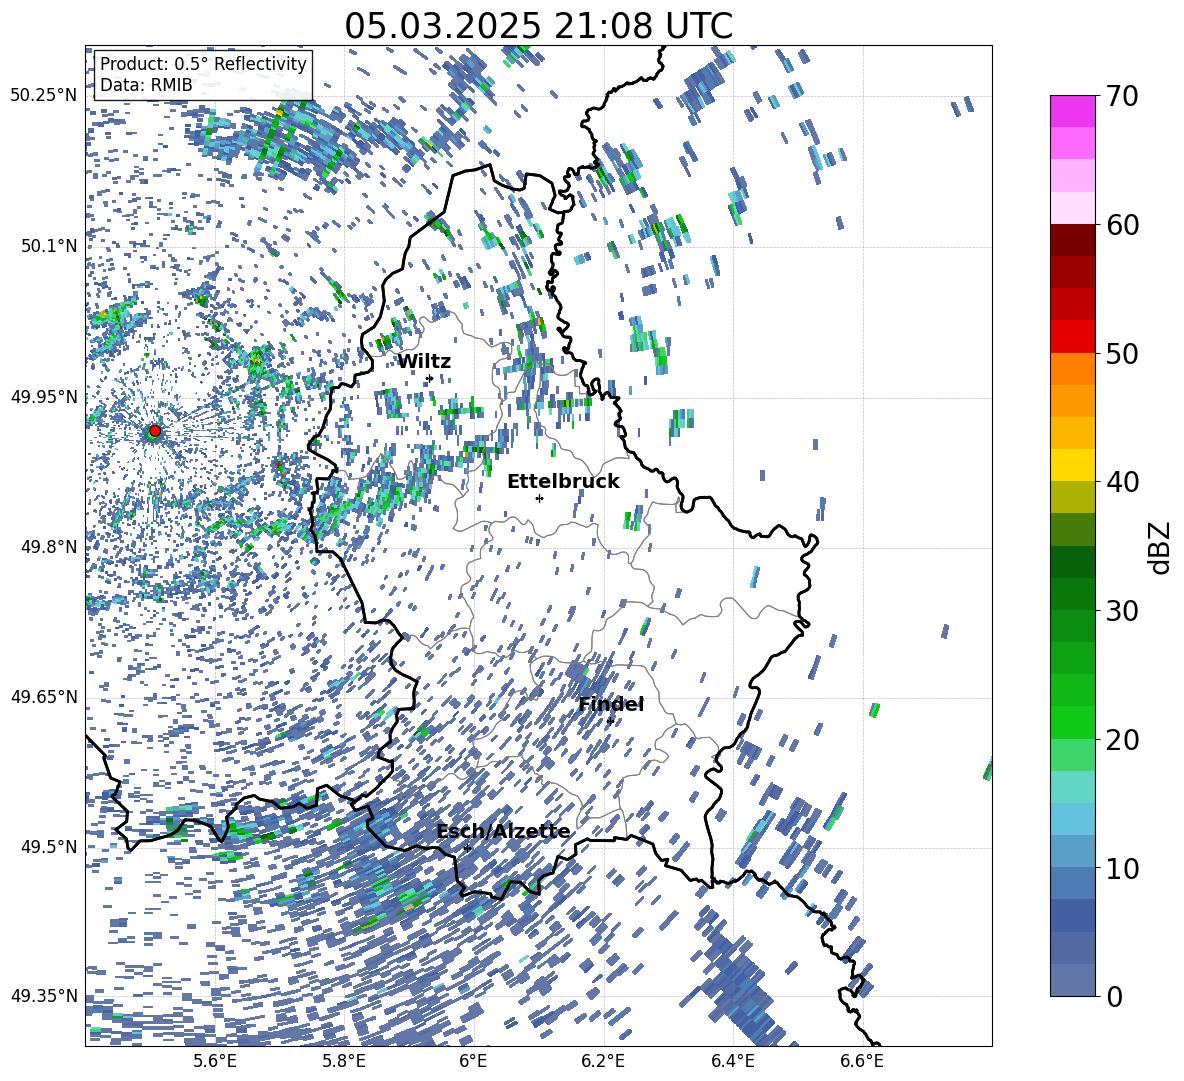Image resolution: width=1184 pixels, height=1081 pixels.
Task: Click the 6.2°E longitude label
Action: 603,1061
